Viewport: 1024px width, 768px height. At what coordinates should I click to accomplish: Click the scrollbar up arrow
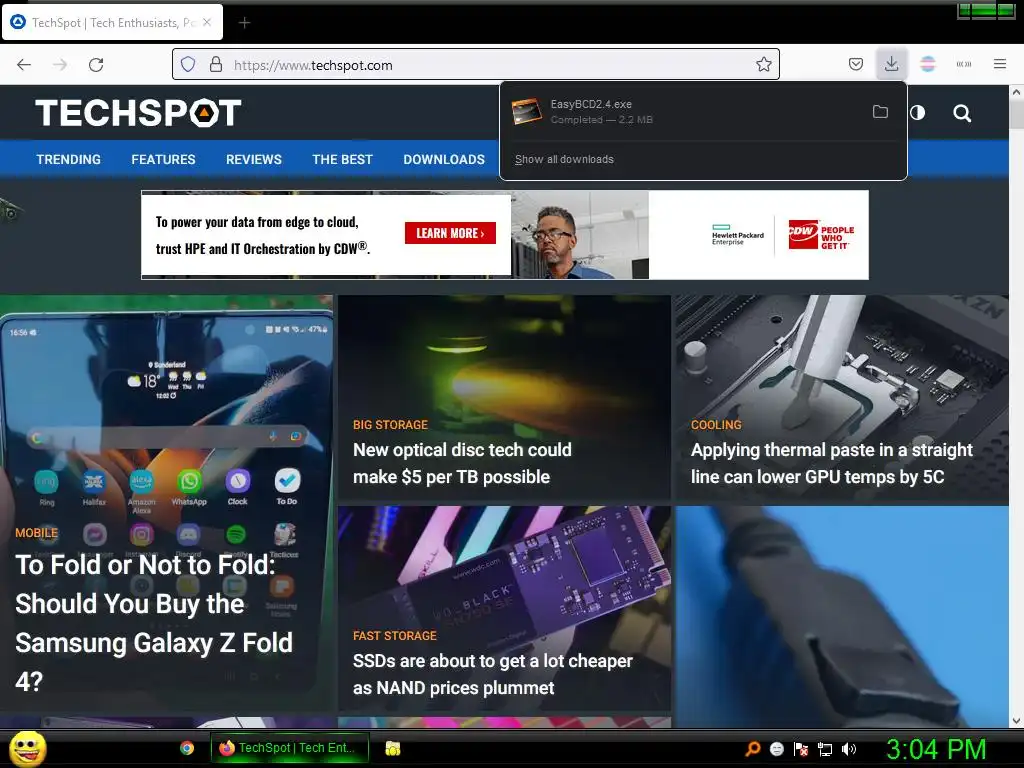tap(1016, 92)
